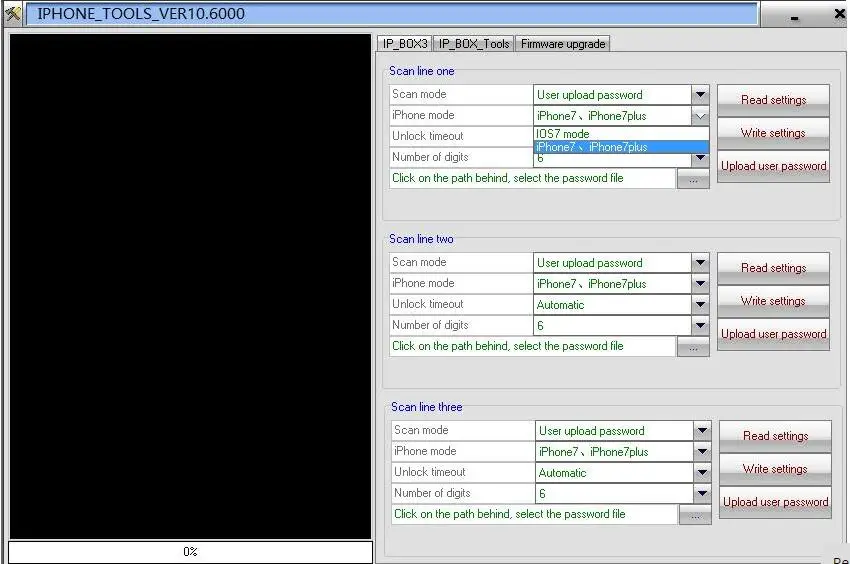Expand Scan mode dropdown in Scan line one
This screenshot has width=850, height=564.
[700, 94]
